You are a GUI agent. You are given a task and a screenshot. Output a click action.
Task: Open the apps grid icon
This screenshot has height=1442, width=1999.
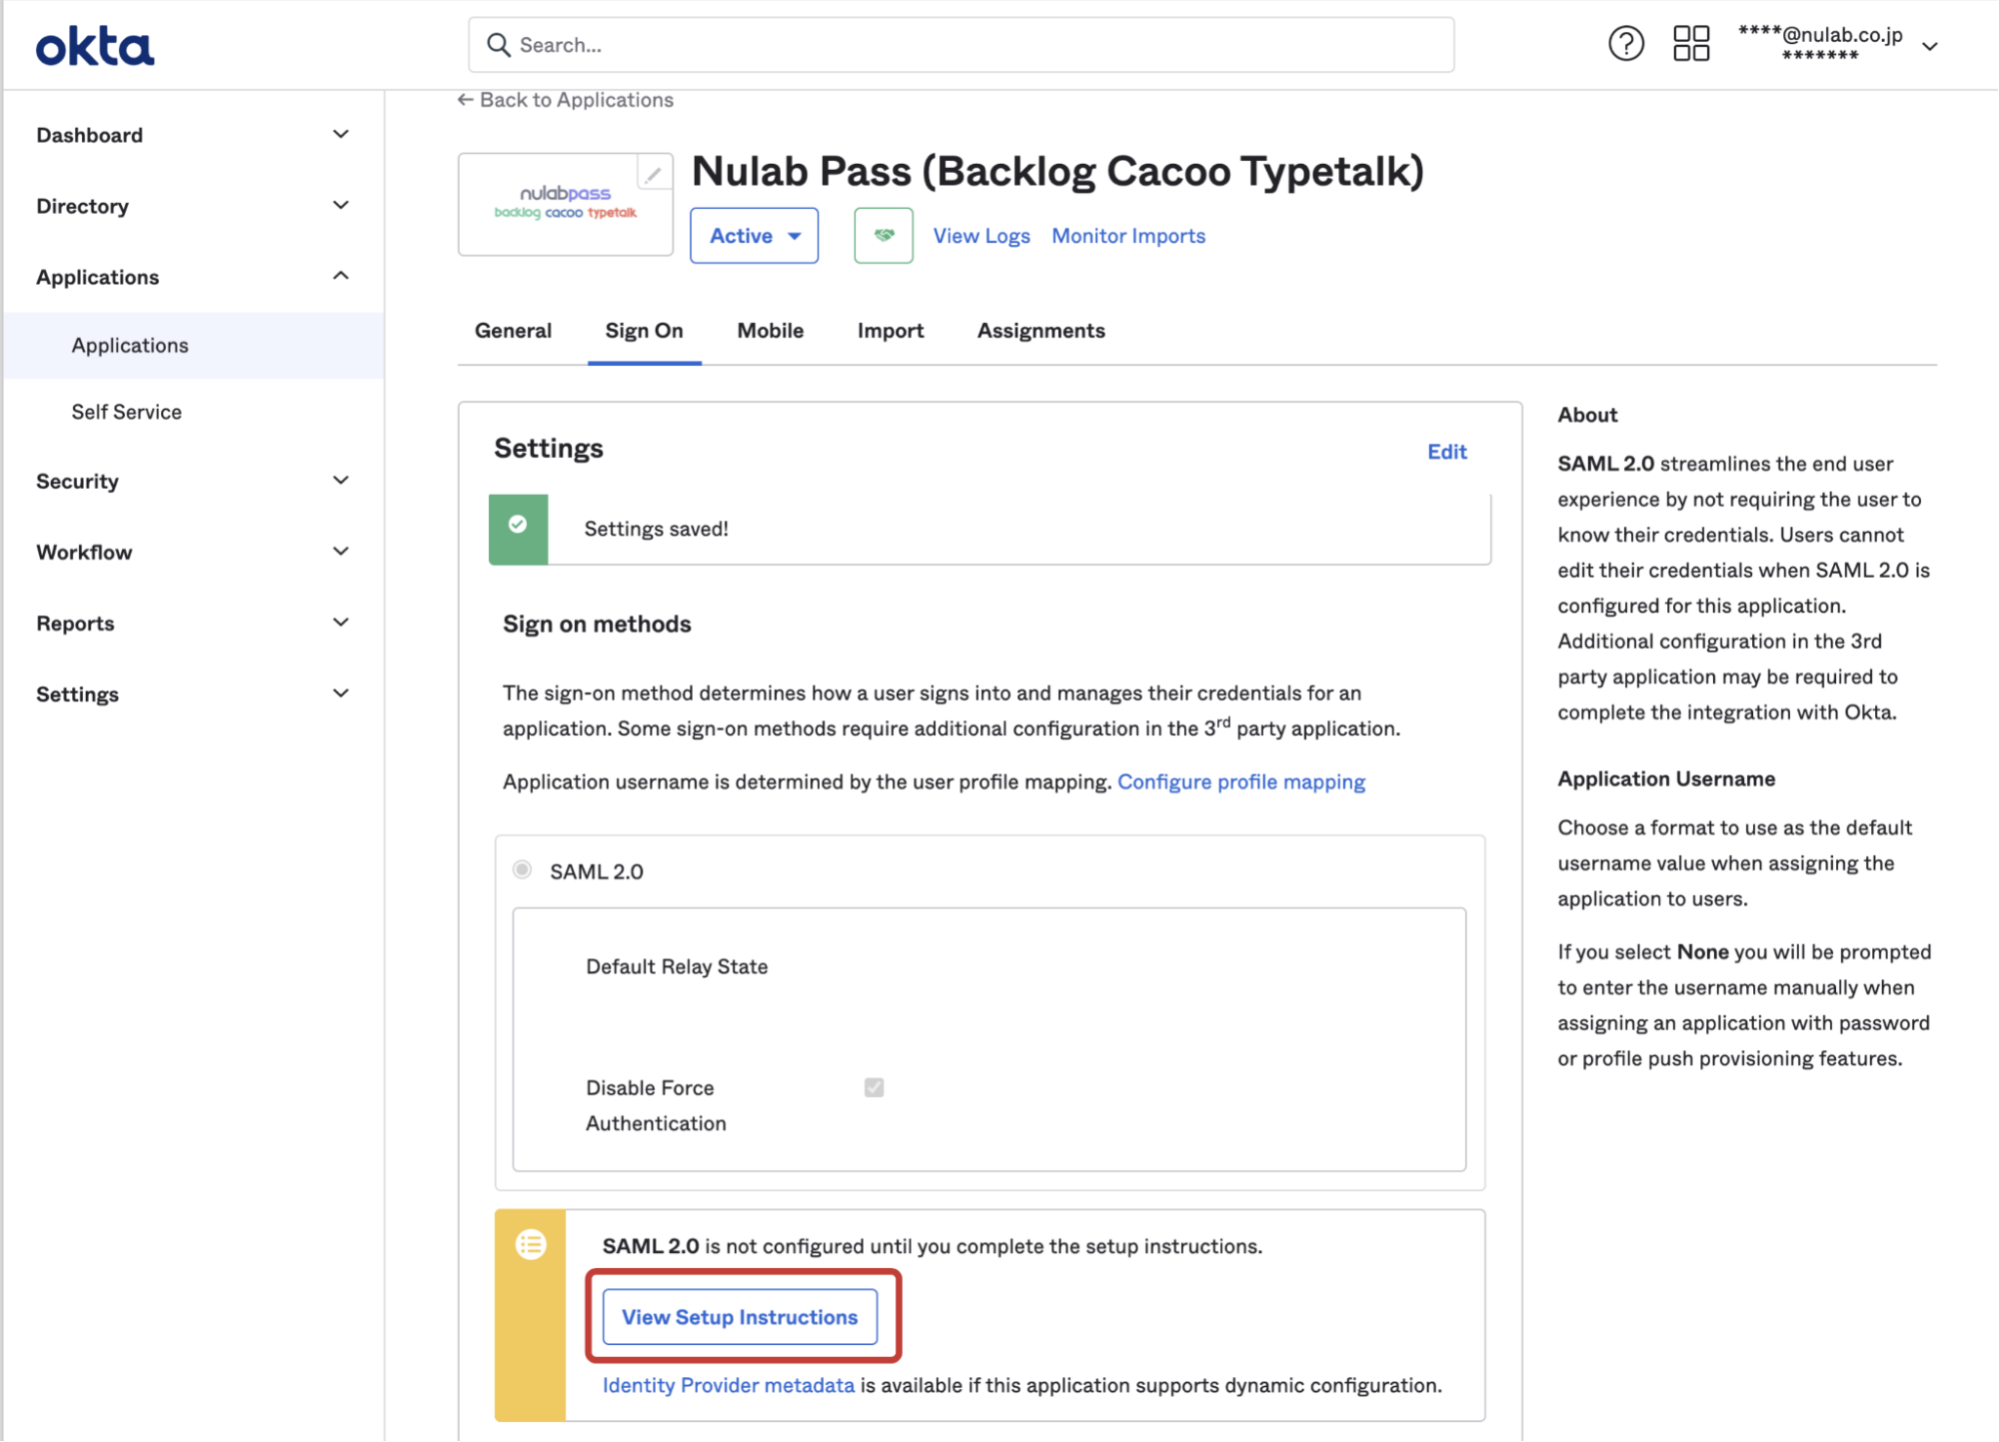click(x=1691, y=44)
